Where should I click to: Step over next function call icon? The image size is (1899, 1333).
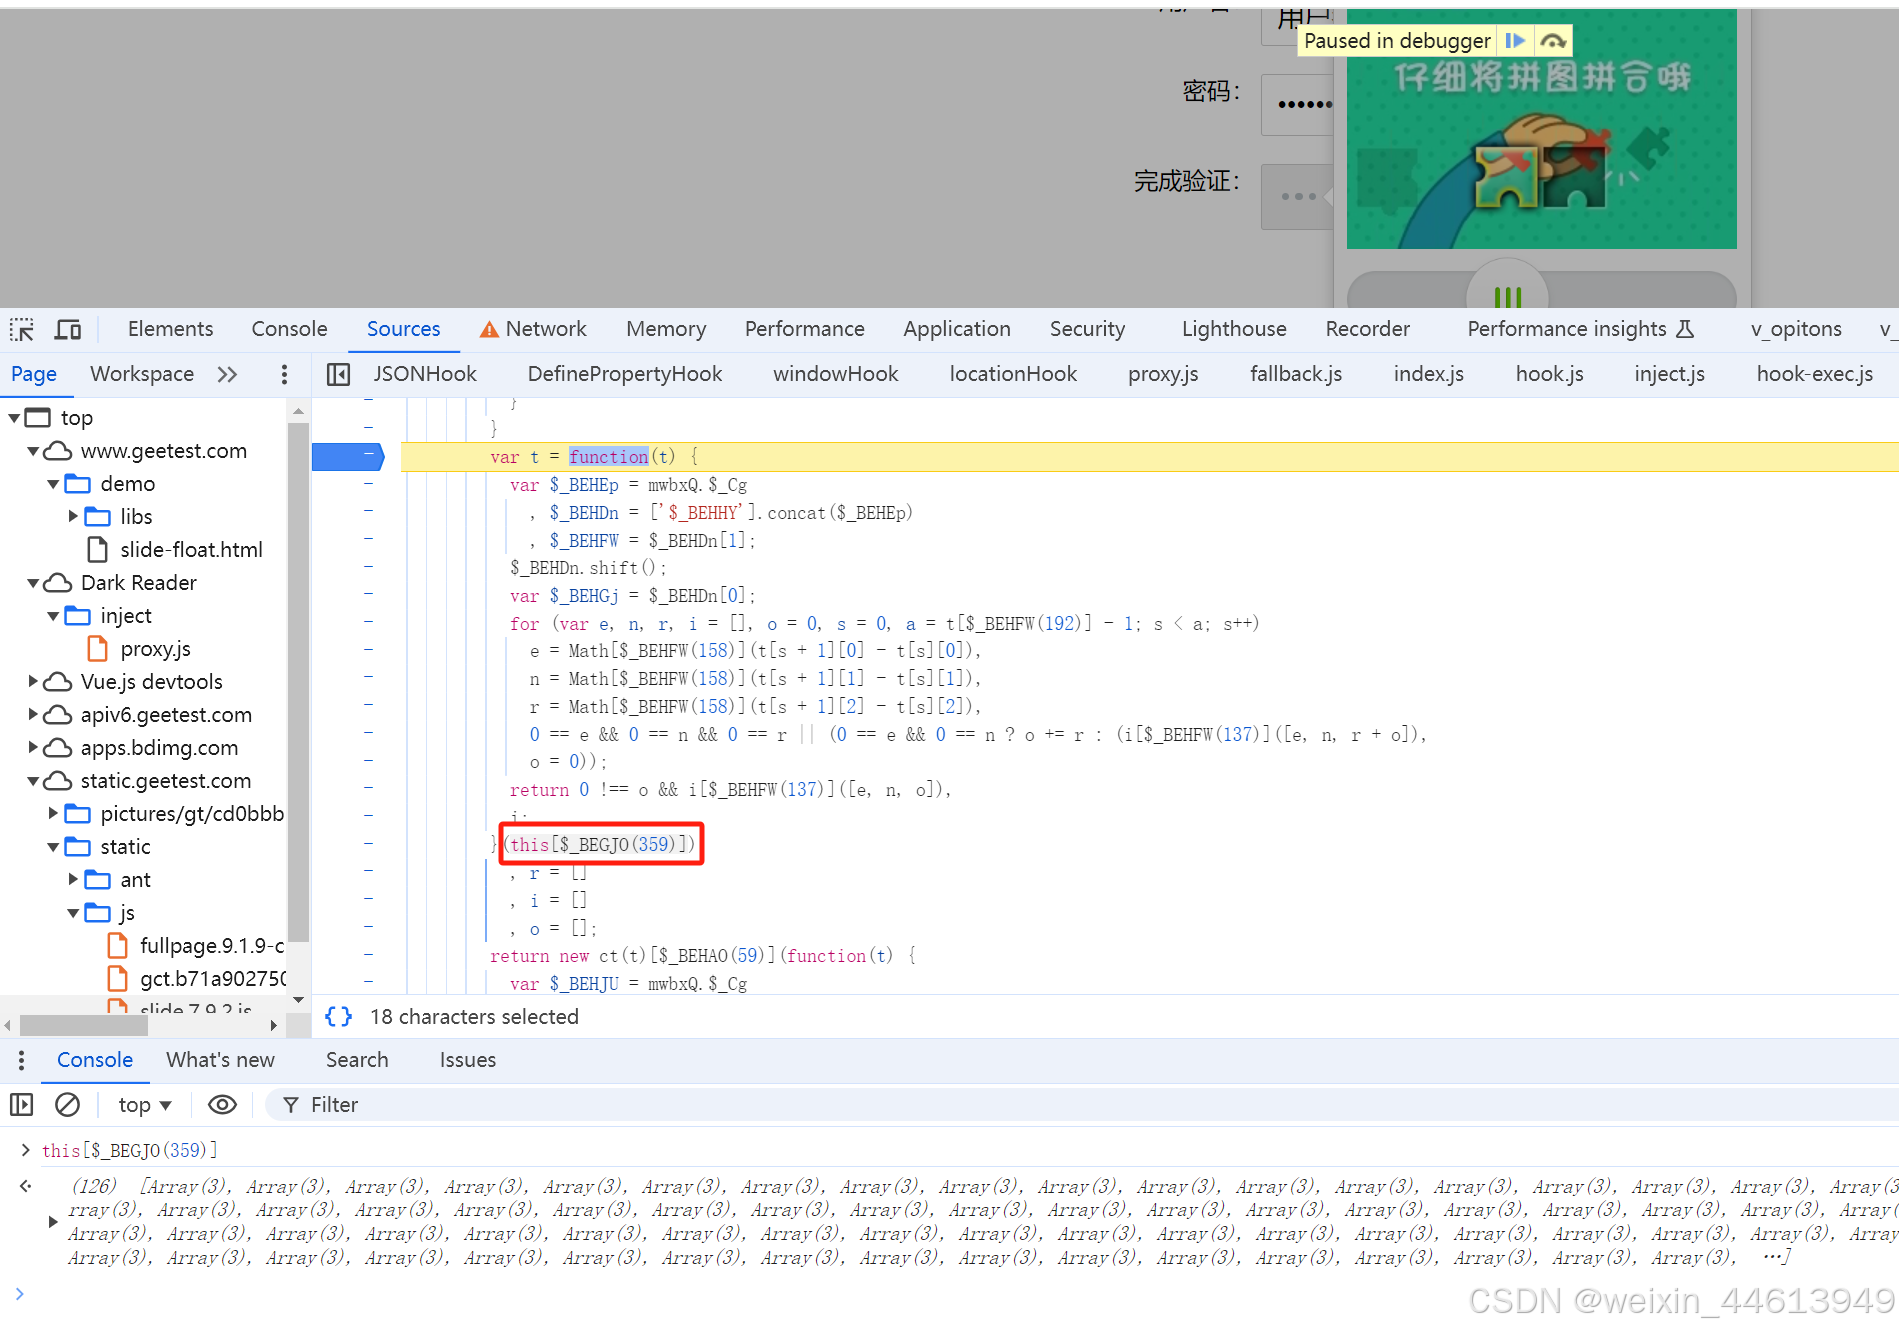point(1552,41)
